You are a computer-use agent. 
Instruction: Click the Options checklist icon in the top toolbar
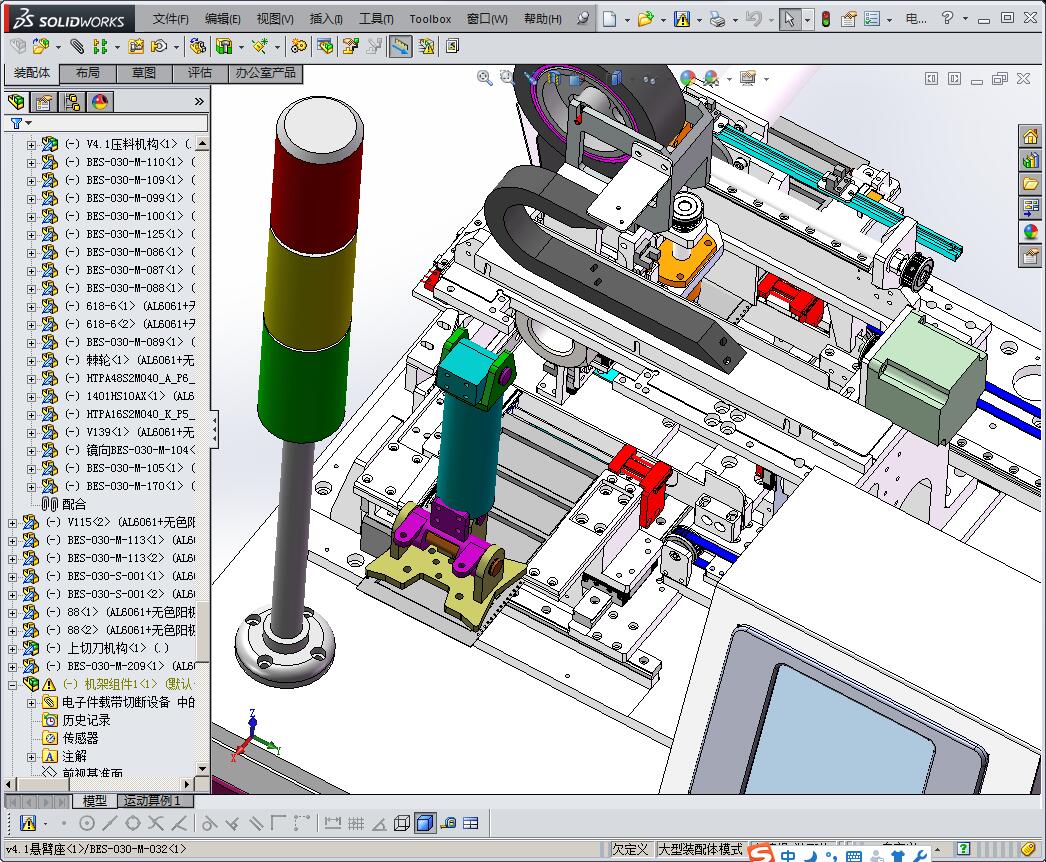point(871,19)
